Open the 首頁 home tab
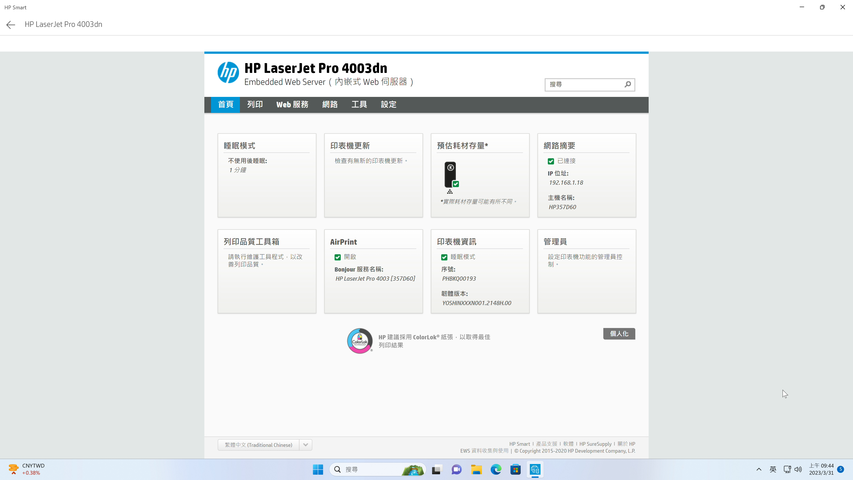853x480 pixels. tap(225, 104)
